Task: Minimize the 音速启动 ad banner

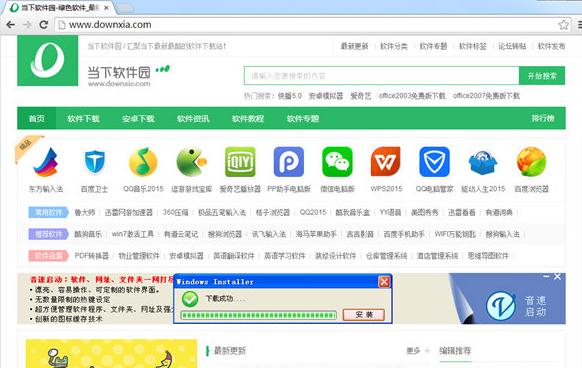Action: pyautogui.click(x=546, y=277)
